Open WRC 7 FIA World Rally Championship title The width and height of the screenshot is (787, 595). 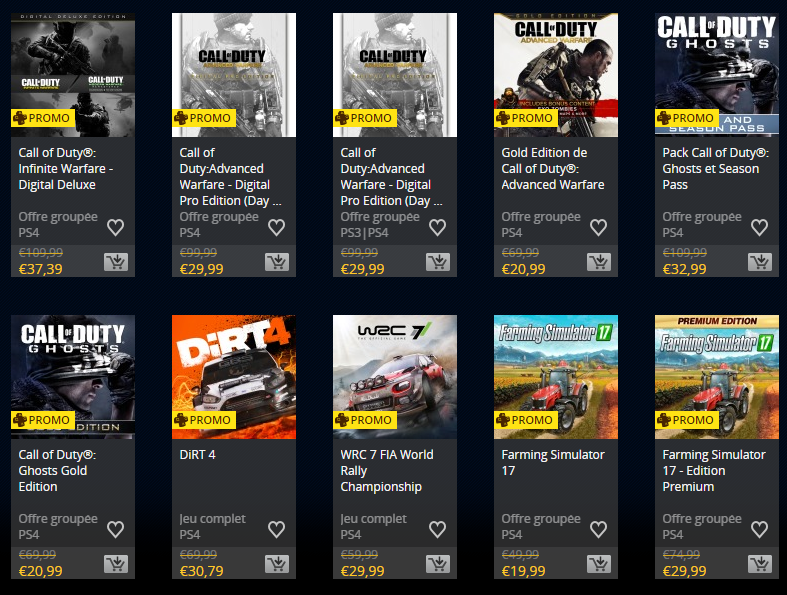[387, 470]
